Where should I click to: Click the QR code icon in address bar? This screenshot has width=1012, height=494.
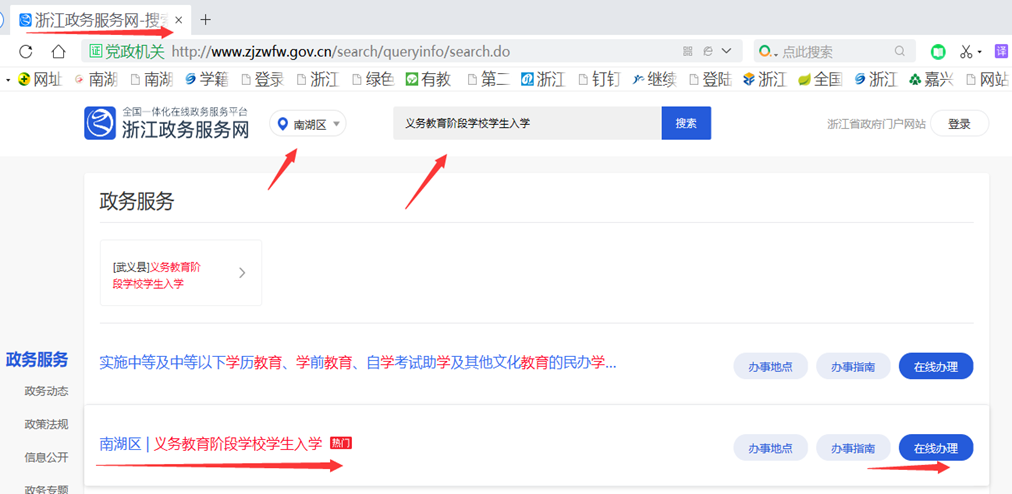tap(687, 51)
